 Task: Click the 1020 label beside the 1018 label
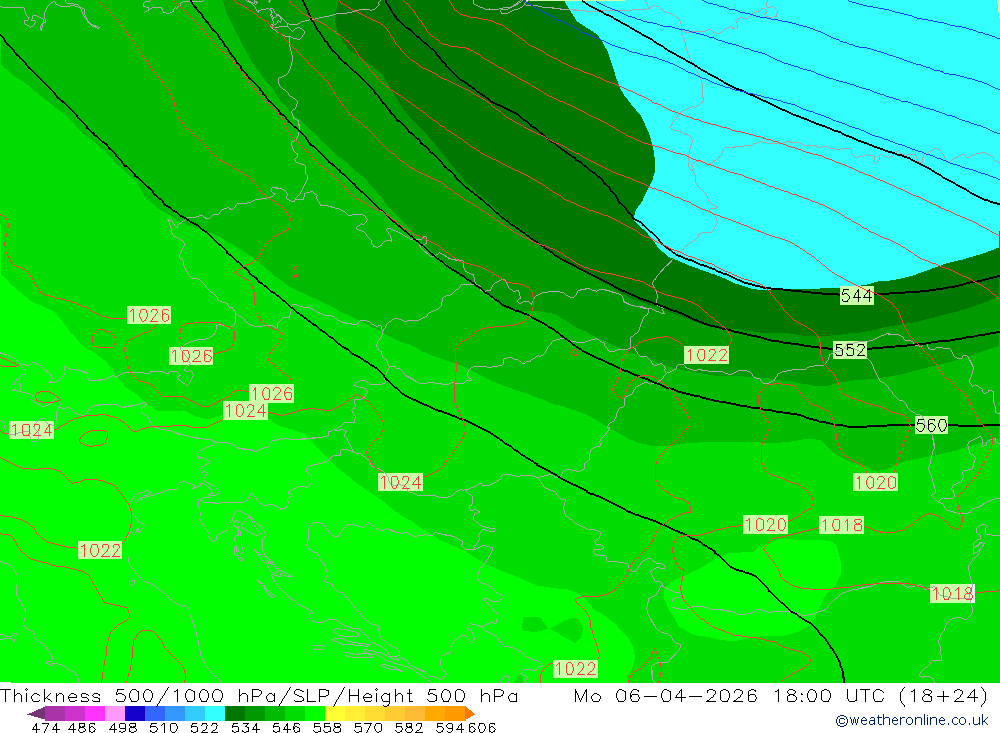[765, 525]
